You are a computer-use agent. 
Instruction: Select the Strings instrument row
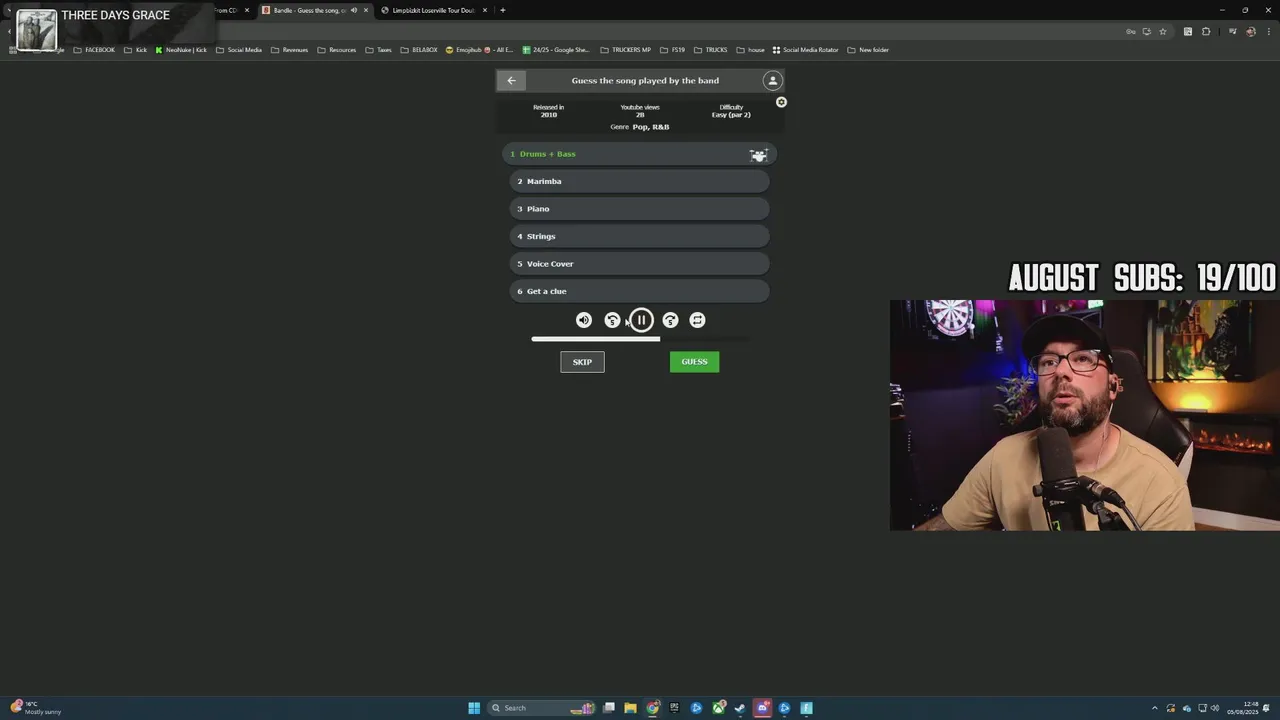click(640, 236)
